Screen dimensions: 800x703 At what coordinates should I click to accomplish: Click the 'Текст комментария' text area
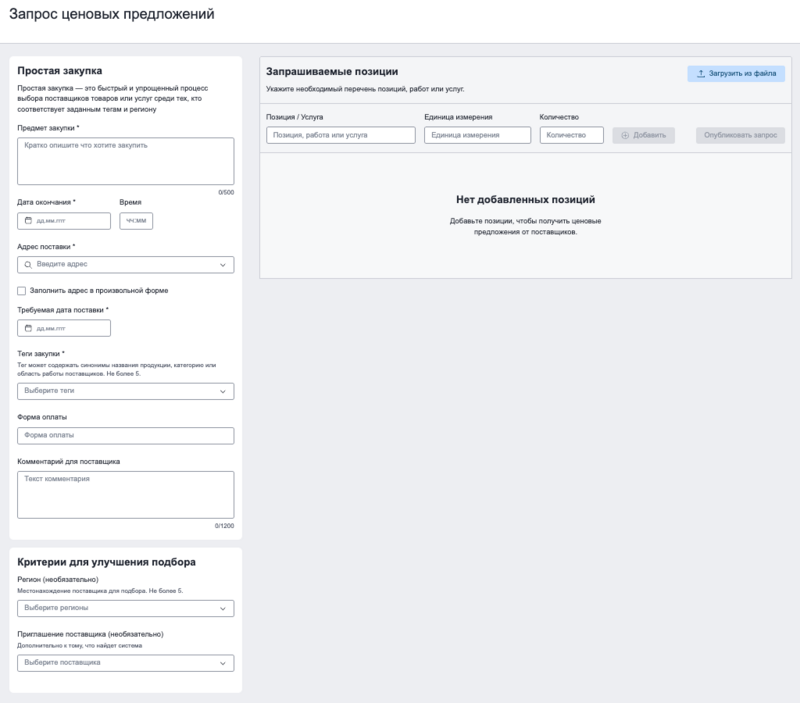tap(126, 494)
